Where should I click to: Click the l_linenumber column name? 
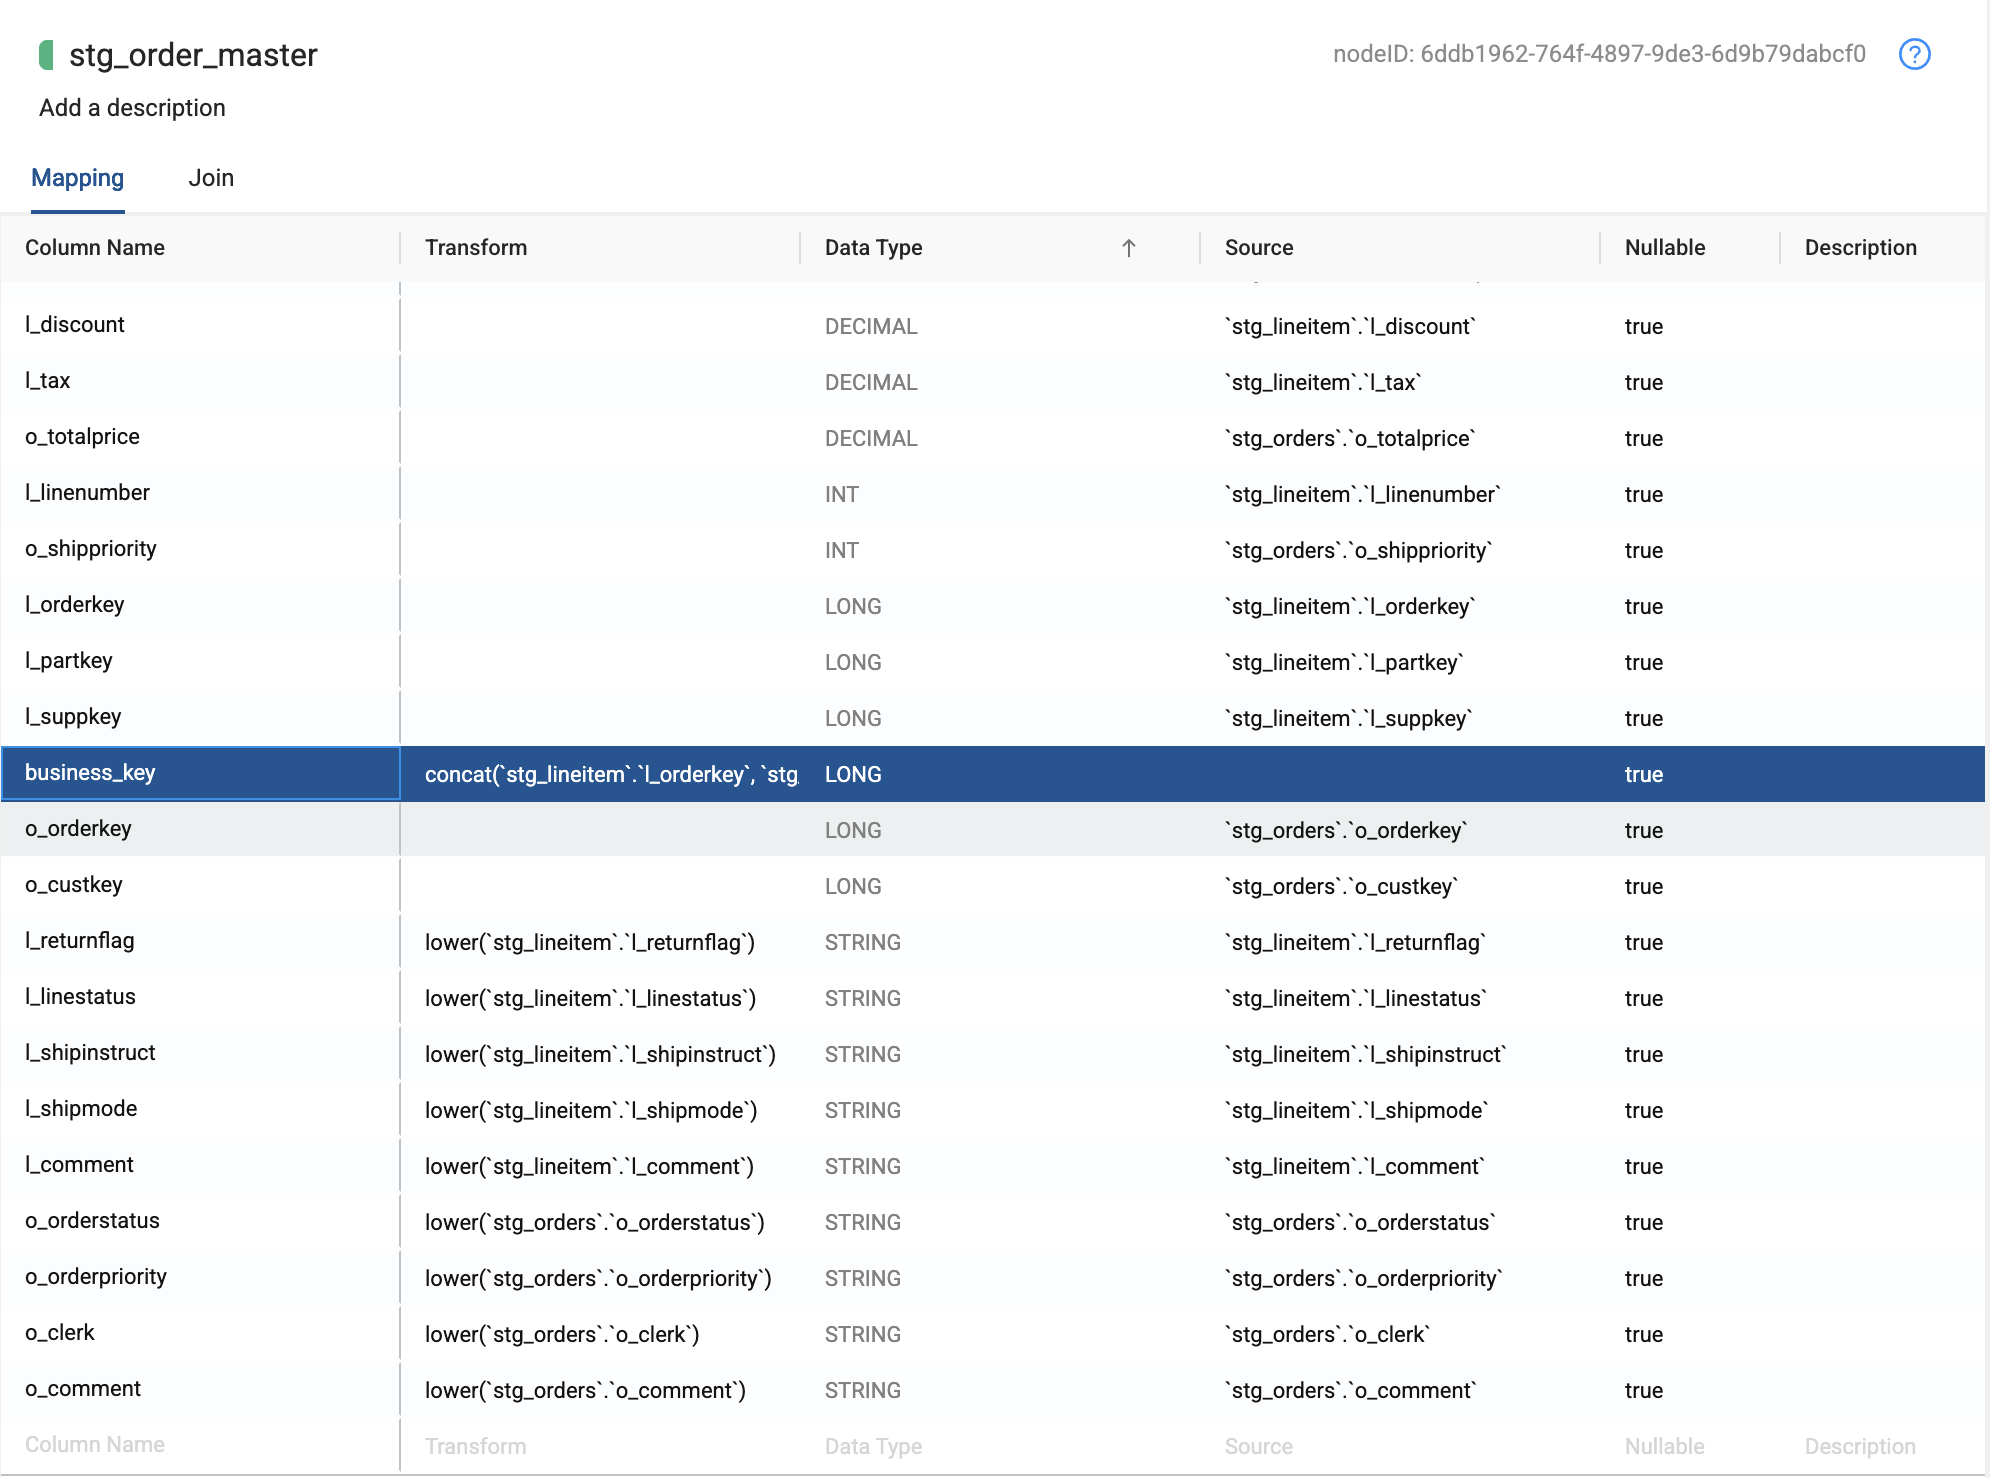[x=87, y=493]
